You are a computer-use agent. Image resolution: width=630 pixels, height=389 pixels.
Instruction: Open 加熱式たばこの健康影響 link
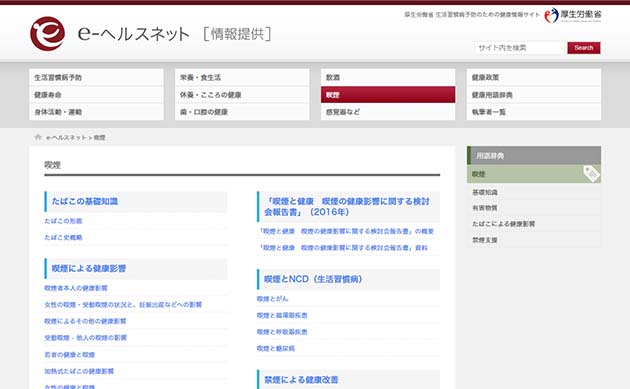tap(79, 371)
